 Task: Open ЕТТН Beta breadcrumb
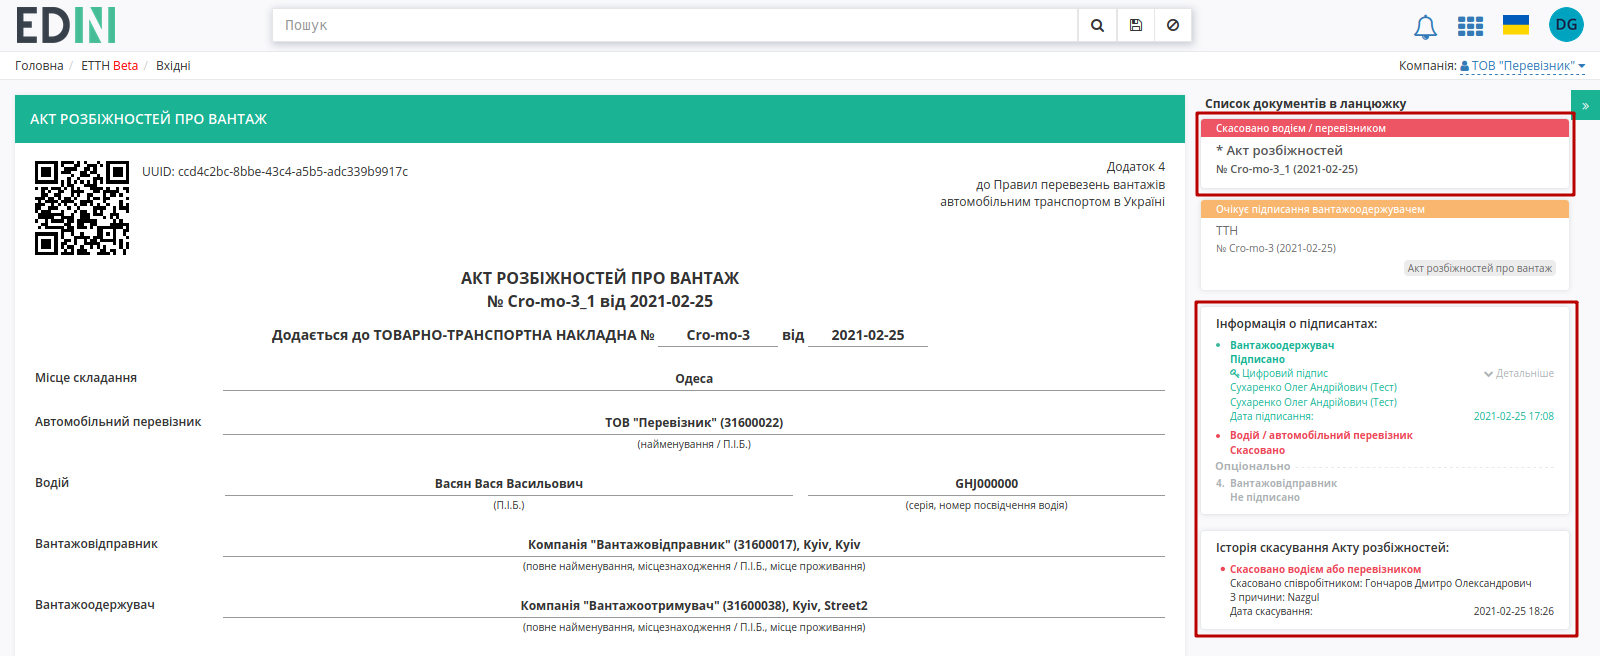[110, 66]
